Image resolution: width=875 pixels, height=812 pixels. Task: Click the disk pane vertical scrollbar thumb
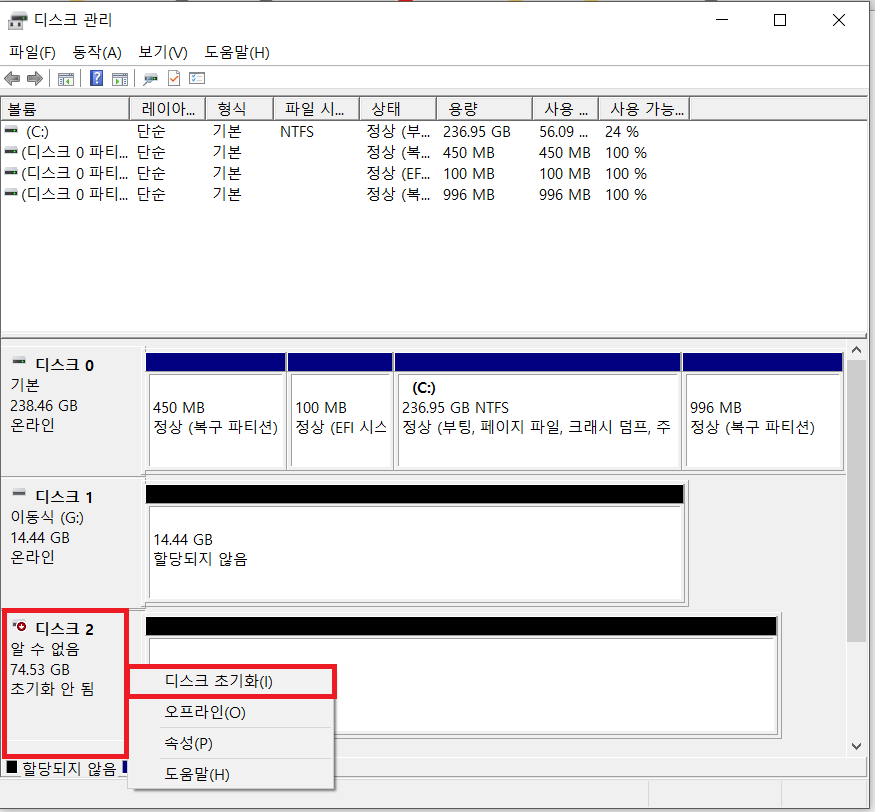coord(857,501)
